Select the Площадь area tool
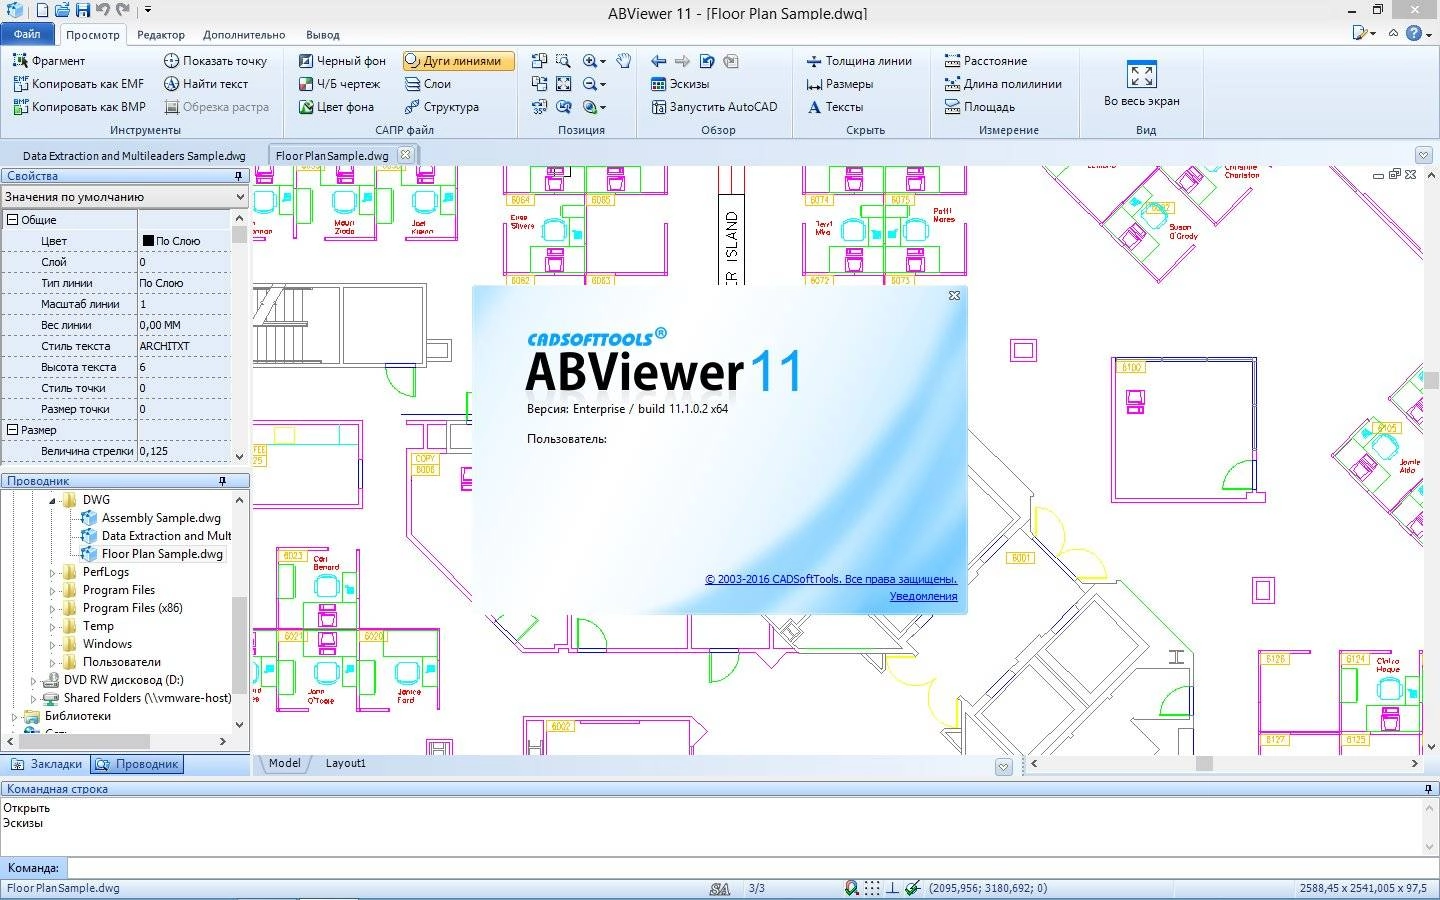The height and width of the screenshot is (900, 1440). click(x=979, y=107)
